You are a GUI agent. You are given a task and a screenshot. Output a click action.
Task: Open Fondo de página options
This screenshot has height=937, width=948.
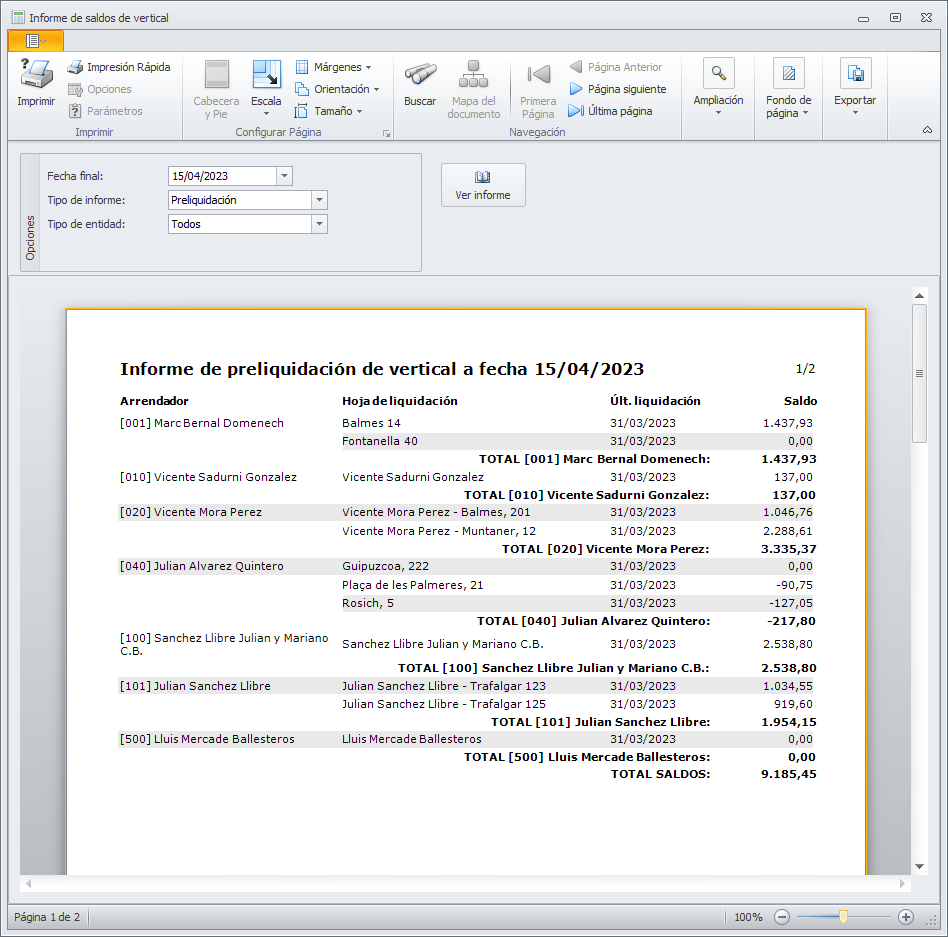(788, 88)
